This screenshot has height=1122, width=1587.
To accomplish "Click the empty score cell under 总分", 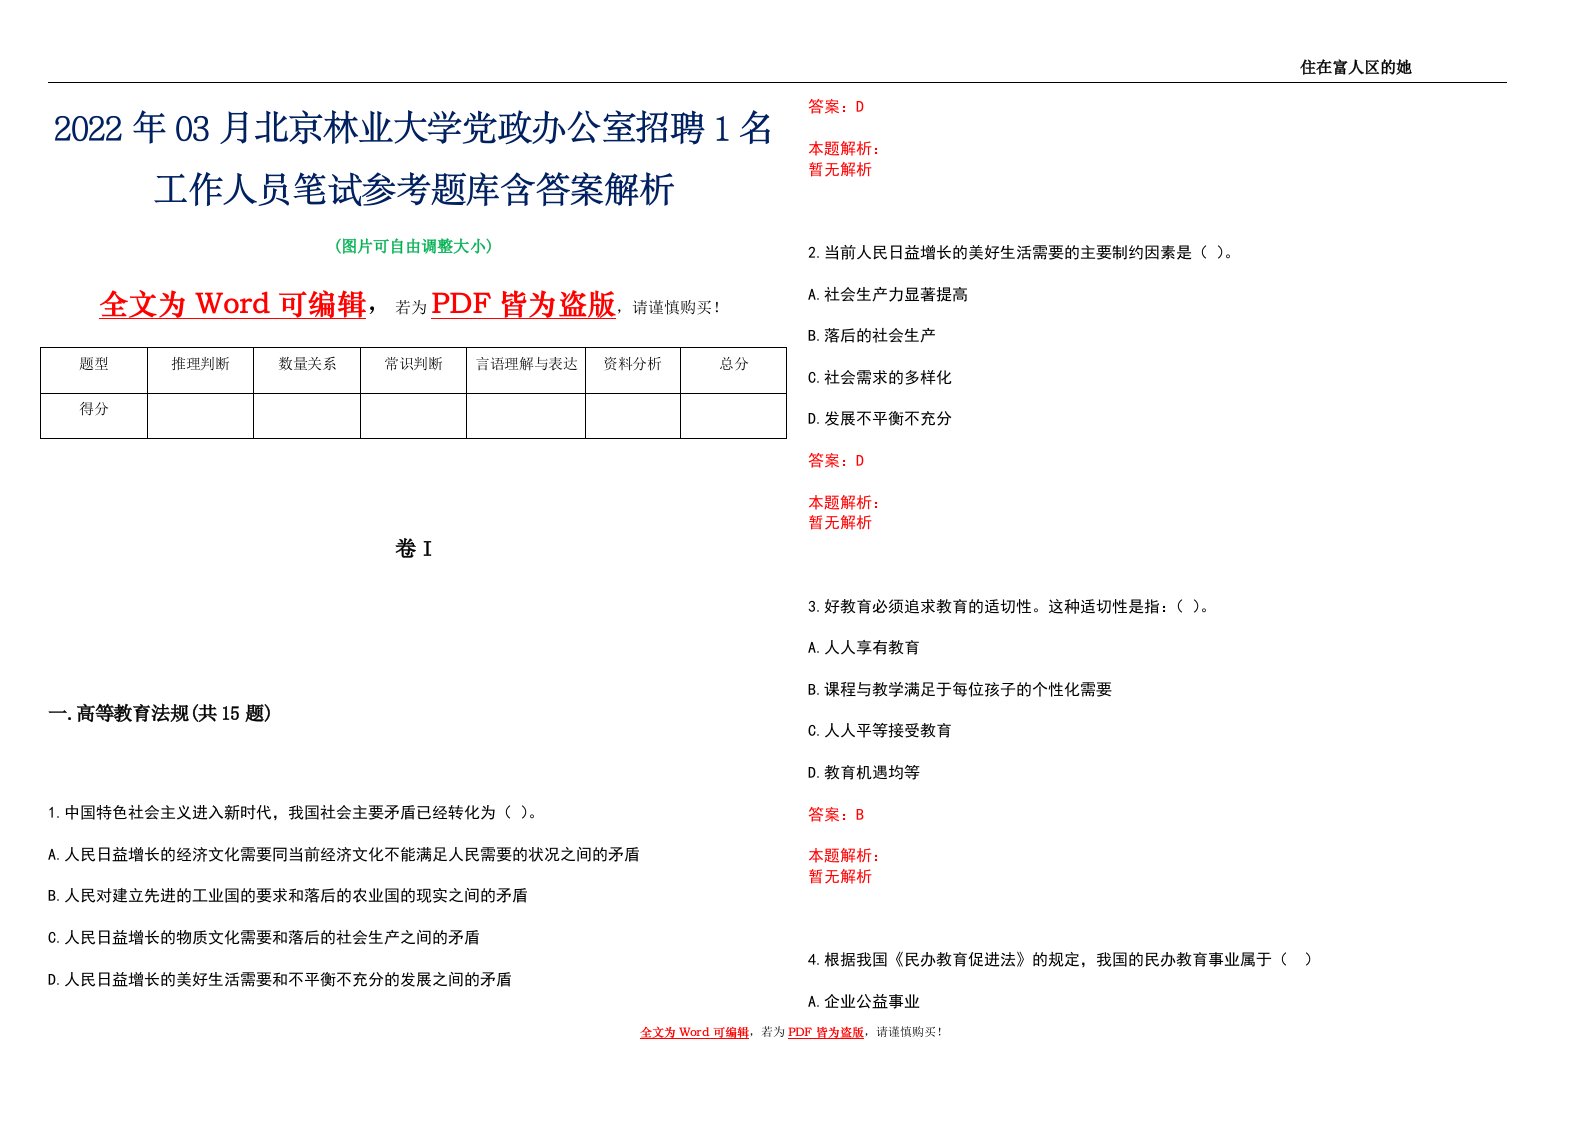I will tap(733, 416).
